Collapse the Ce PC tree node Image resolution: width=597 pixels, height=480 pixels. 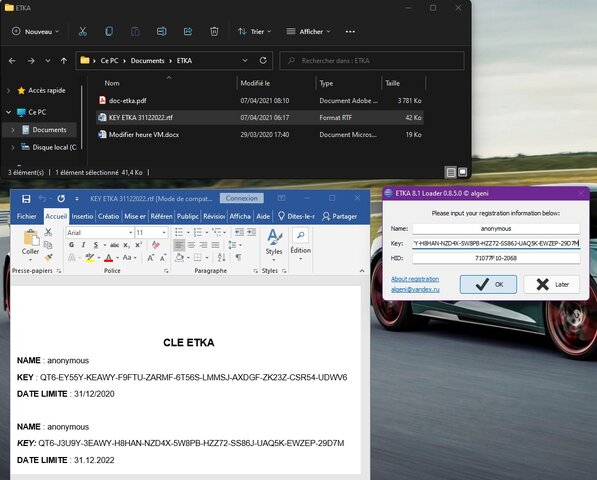8,112
